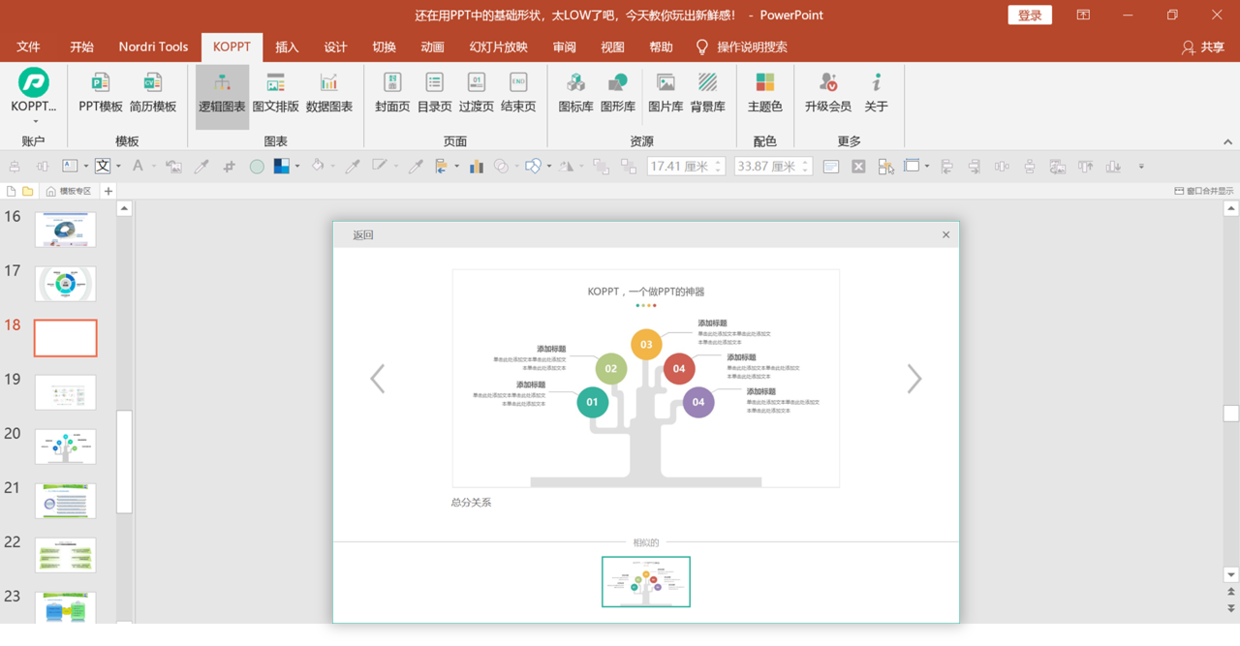This screenshot has height=646, width=1240.
Task: Open the 文 character dropdown arrow
Action: pos(118,167)
